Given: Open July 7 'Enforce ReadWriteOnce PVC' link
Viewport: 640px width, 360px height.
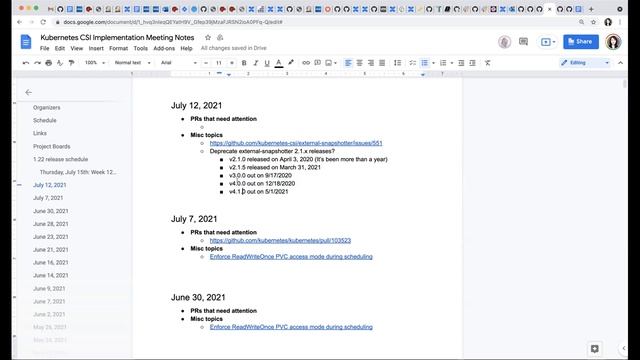Looking at the screenshot, I should click(291, 257).
